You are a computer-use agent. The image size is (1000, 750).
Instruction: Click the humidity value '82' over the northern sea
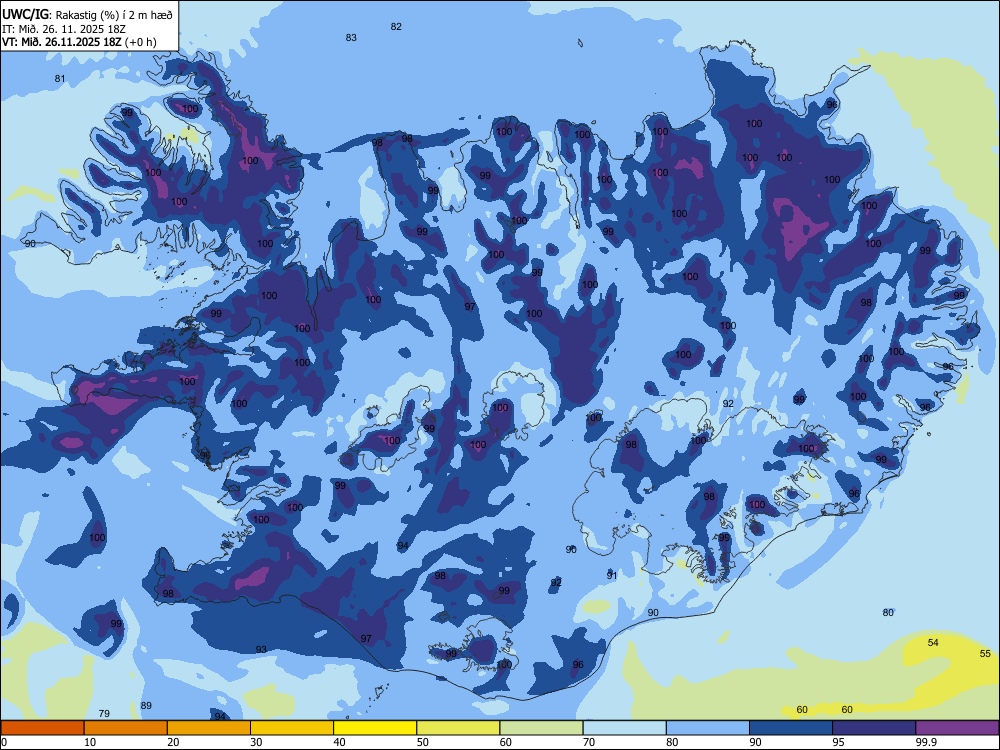point(396,27)
